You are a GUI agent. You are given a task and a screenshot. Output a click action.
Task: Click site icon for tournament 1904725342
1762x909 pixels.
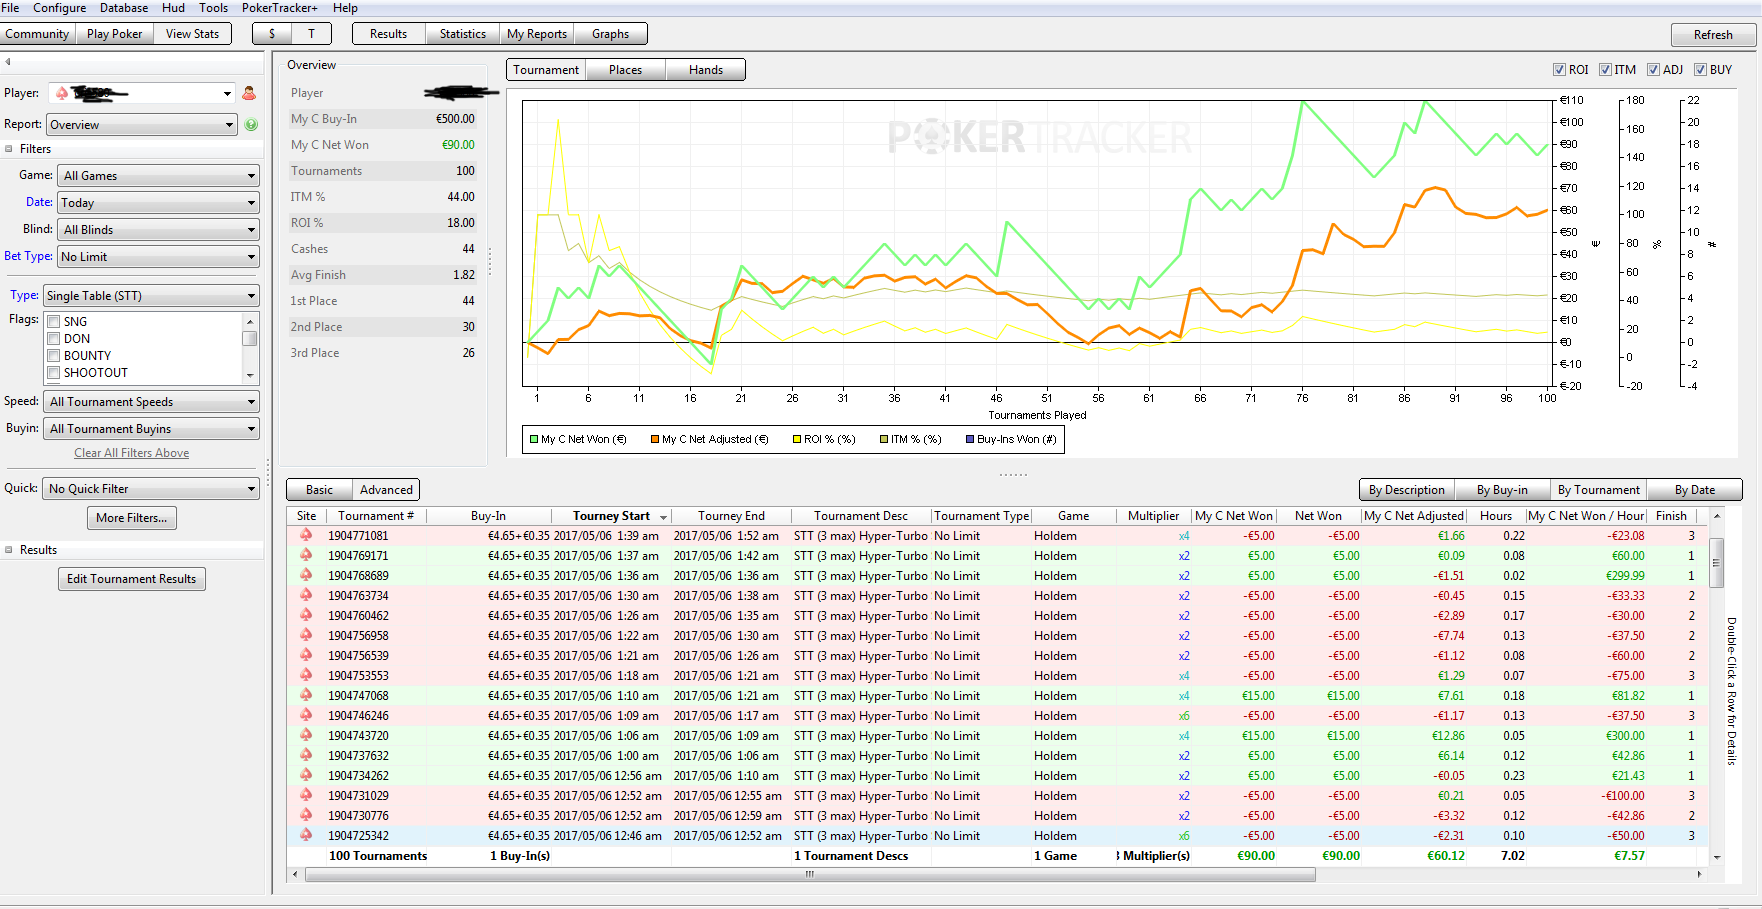click(x=306, y=835)
